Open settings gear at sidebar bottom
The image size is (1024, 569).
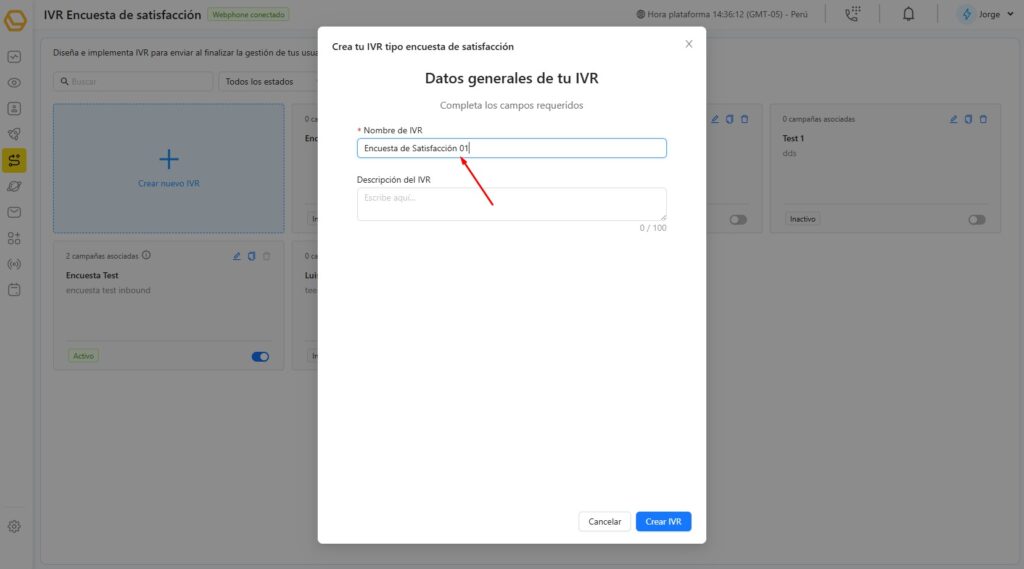(14, 526)
